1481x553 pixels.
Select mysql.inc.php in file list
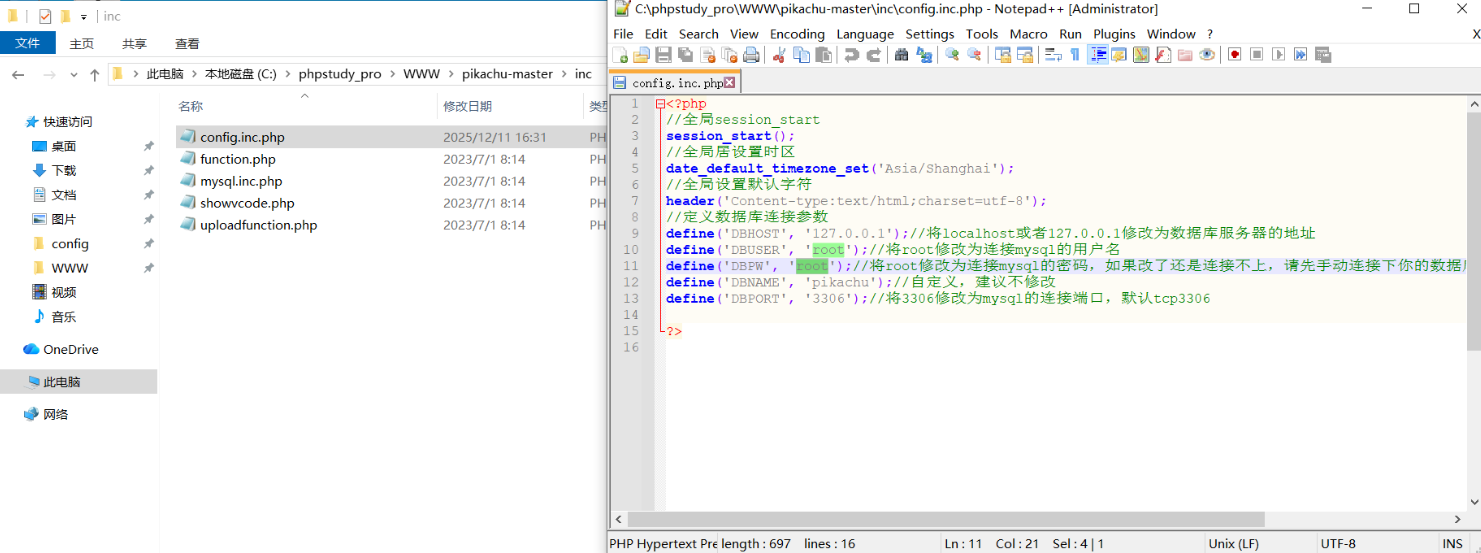click(x=241, y=181)
